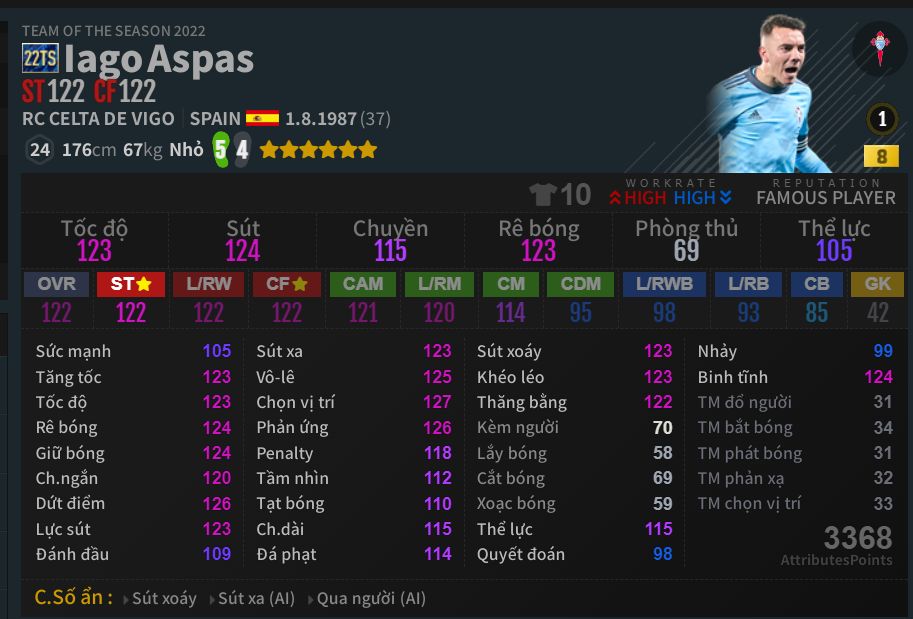
Task: Switch to the CAM position tab
Action: coord(363,284)
